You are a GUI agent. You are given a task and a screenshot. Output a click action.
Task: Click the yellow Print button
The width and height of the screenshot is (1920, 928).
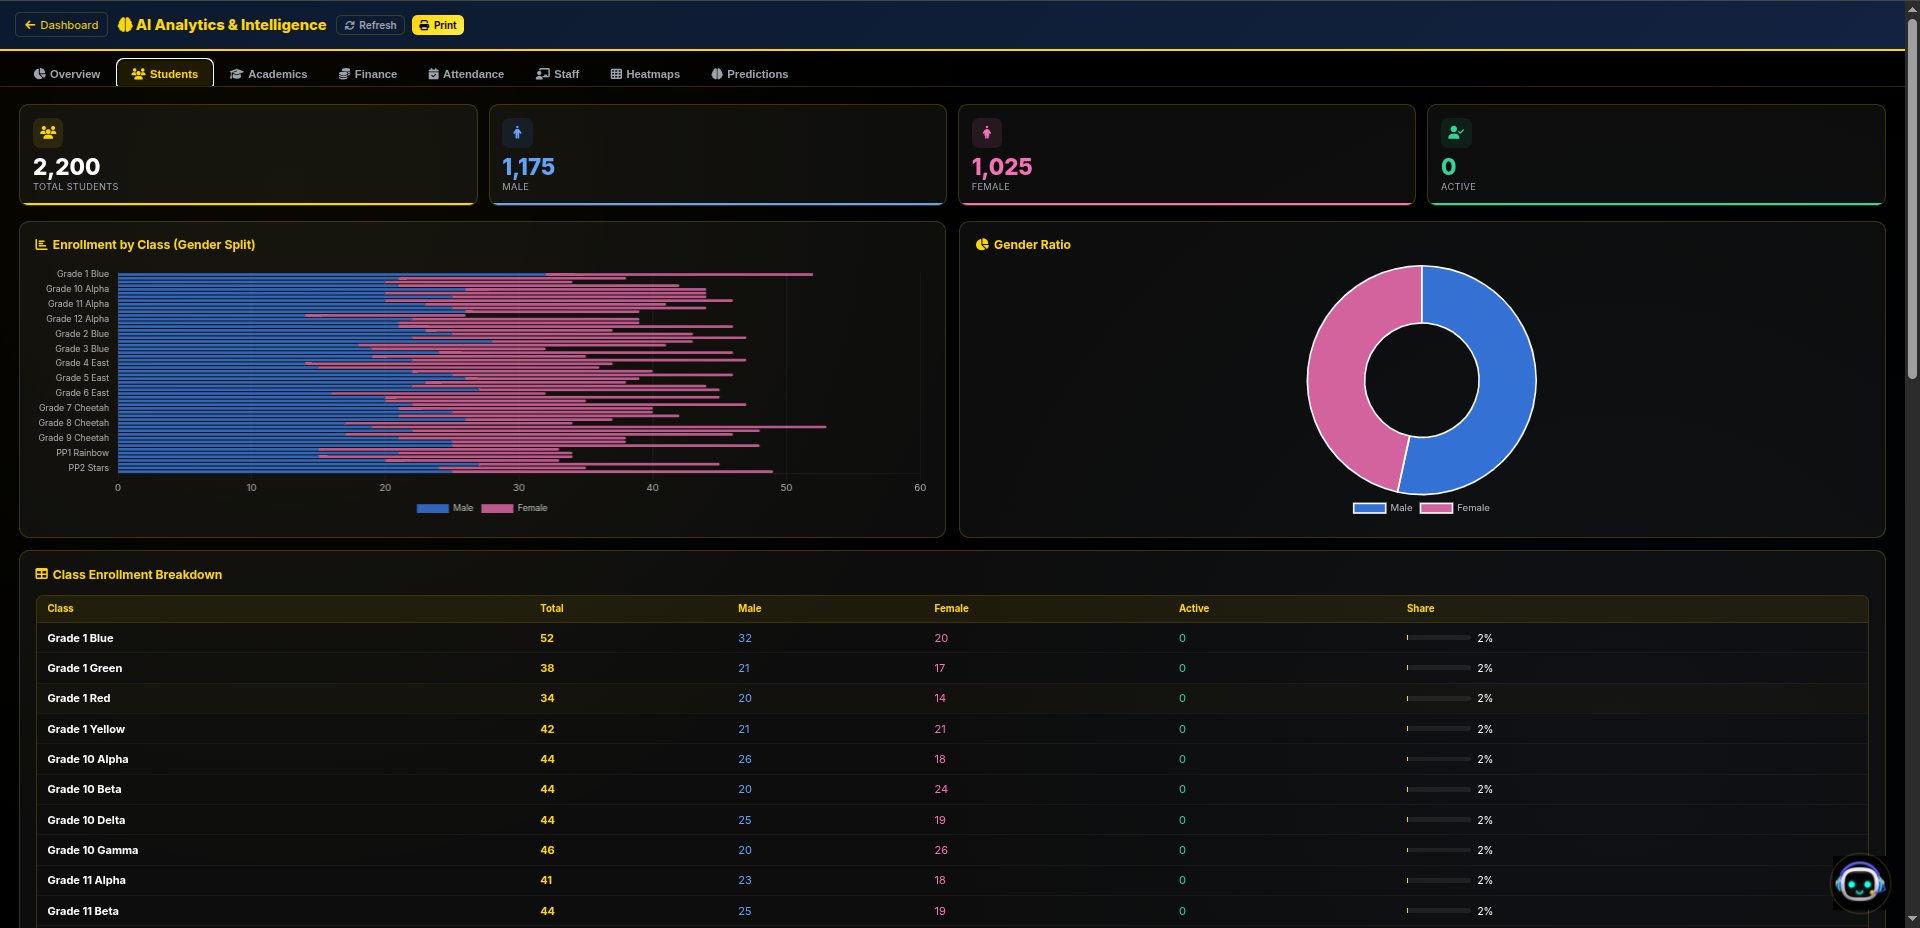pyautogui.click(x=438, y=25)
